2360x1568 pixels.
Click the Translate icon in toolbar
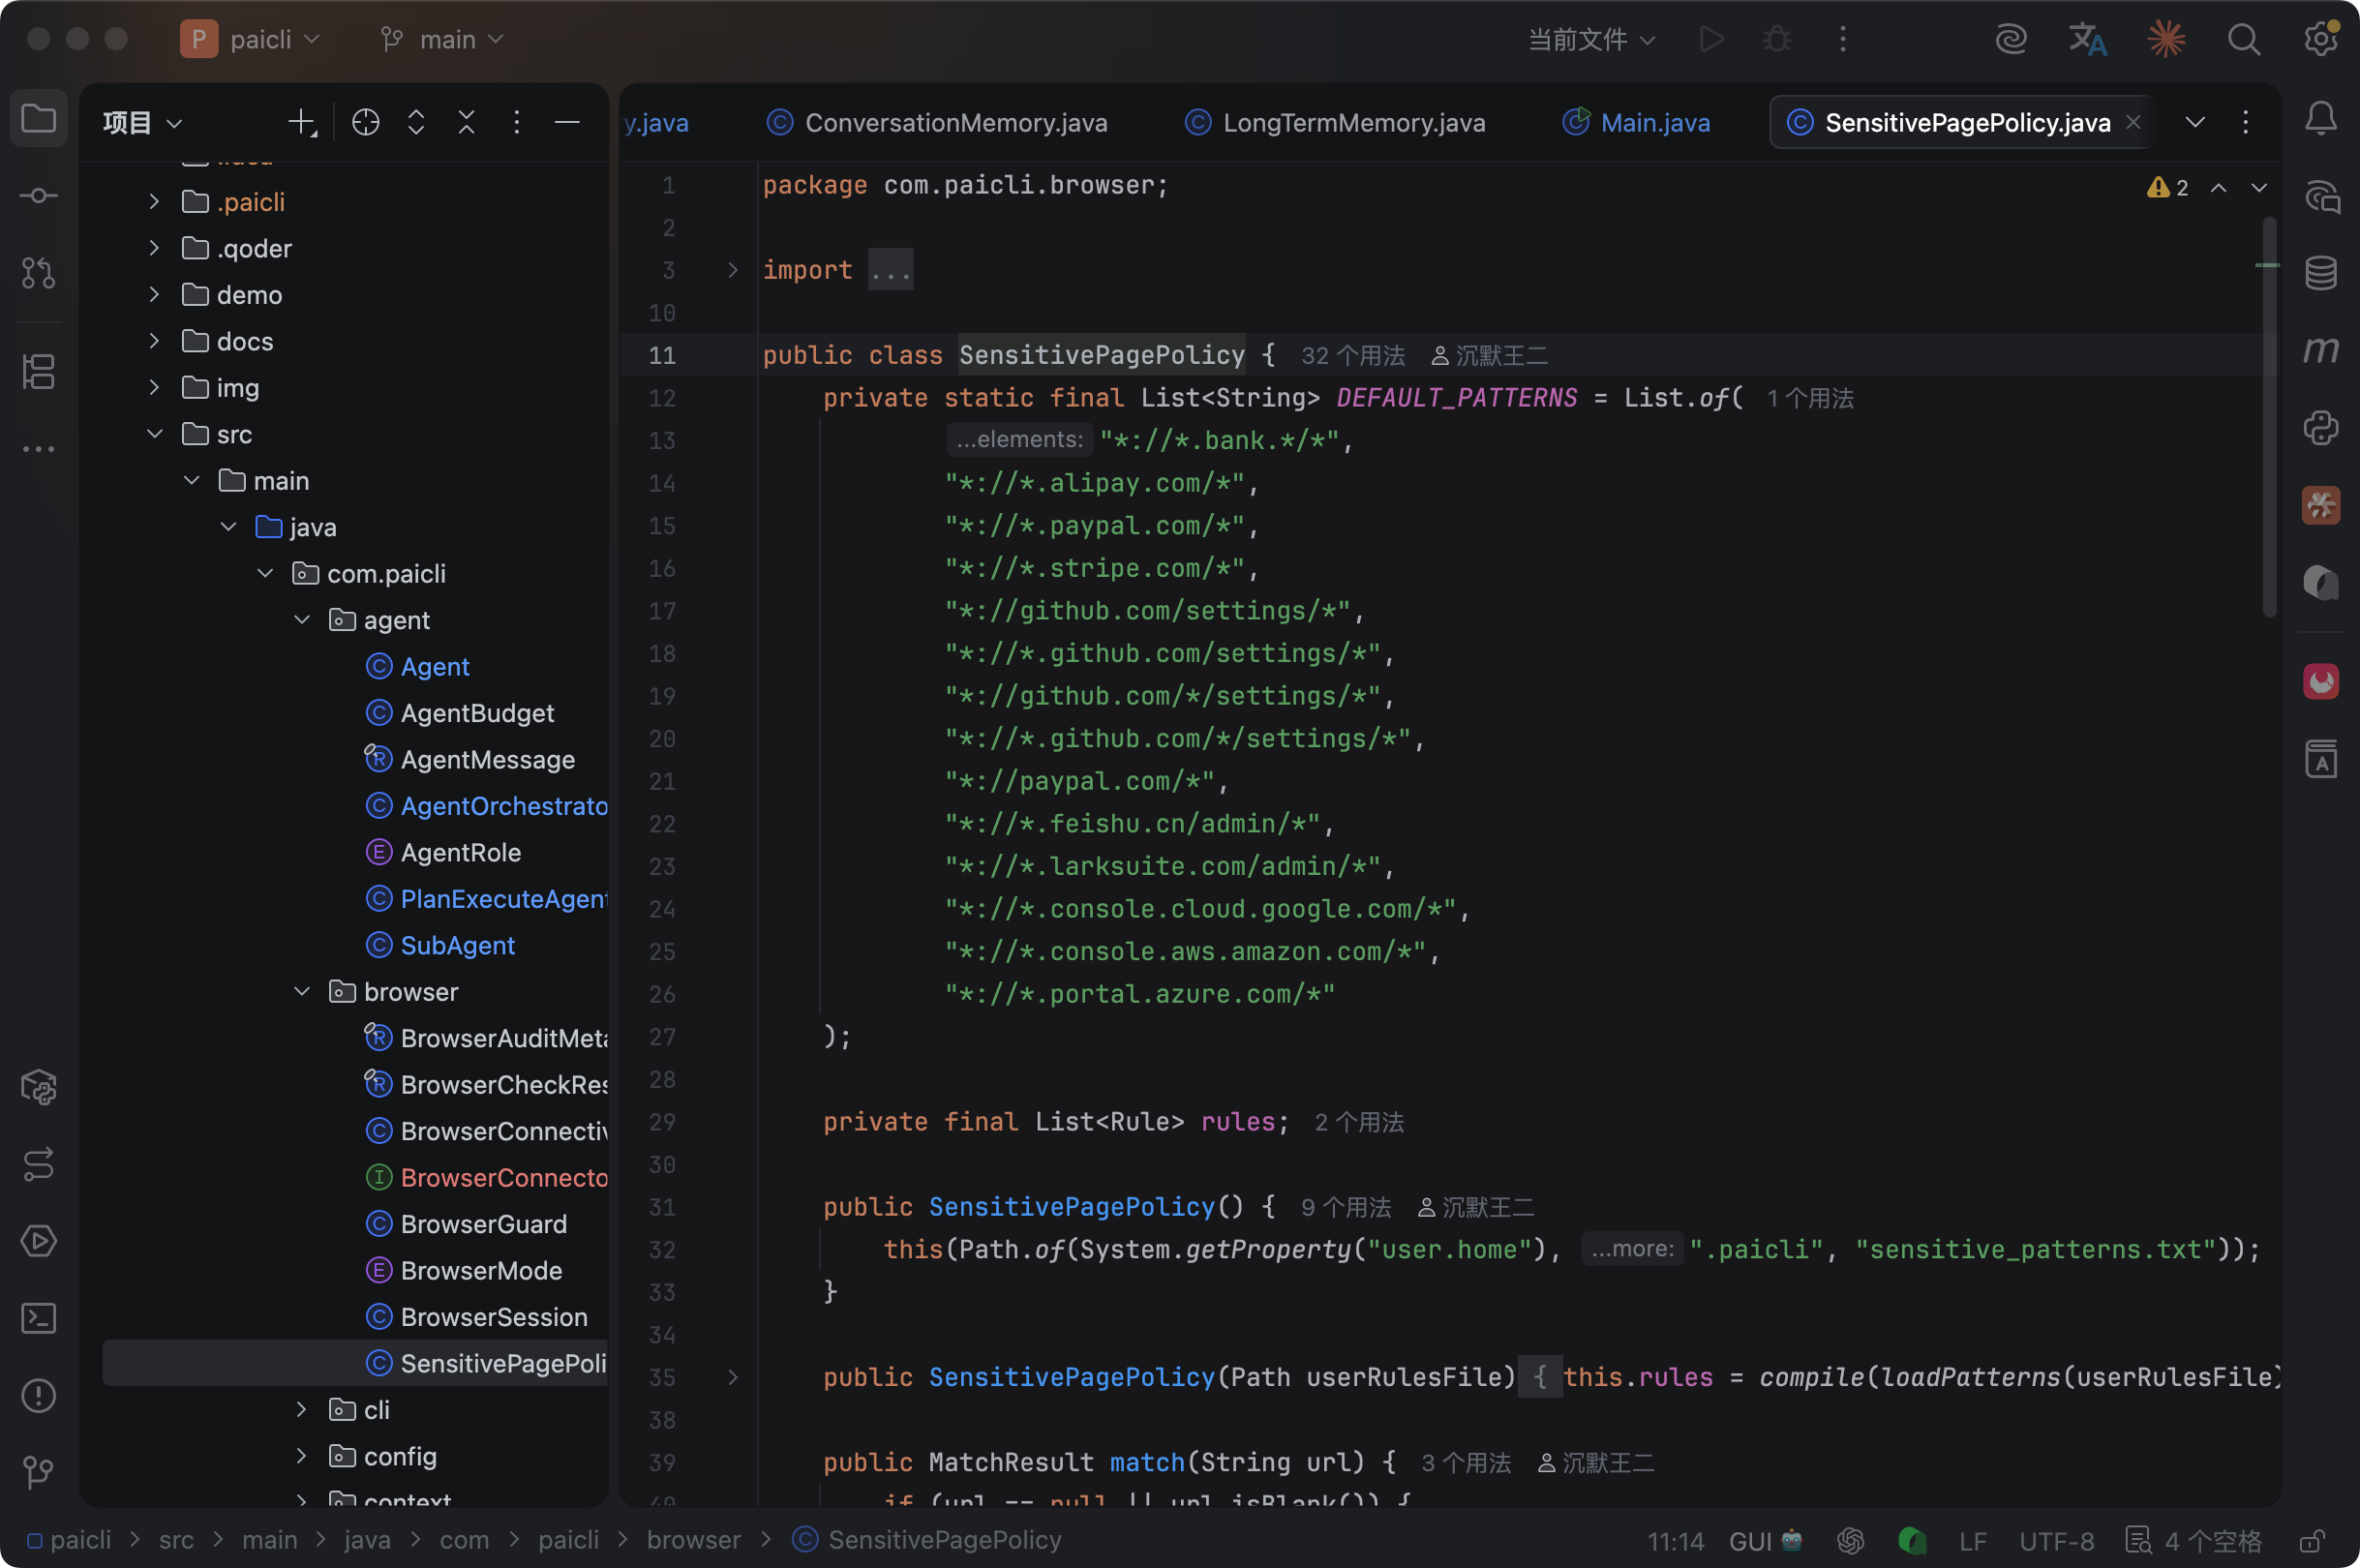click(x=2088, y=39)
